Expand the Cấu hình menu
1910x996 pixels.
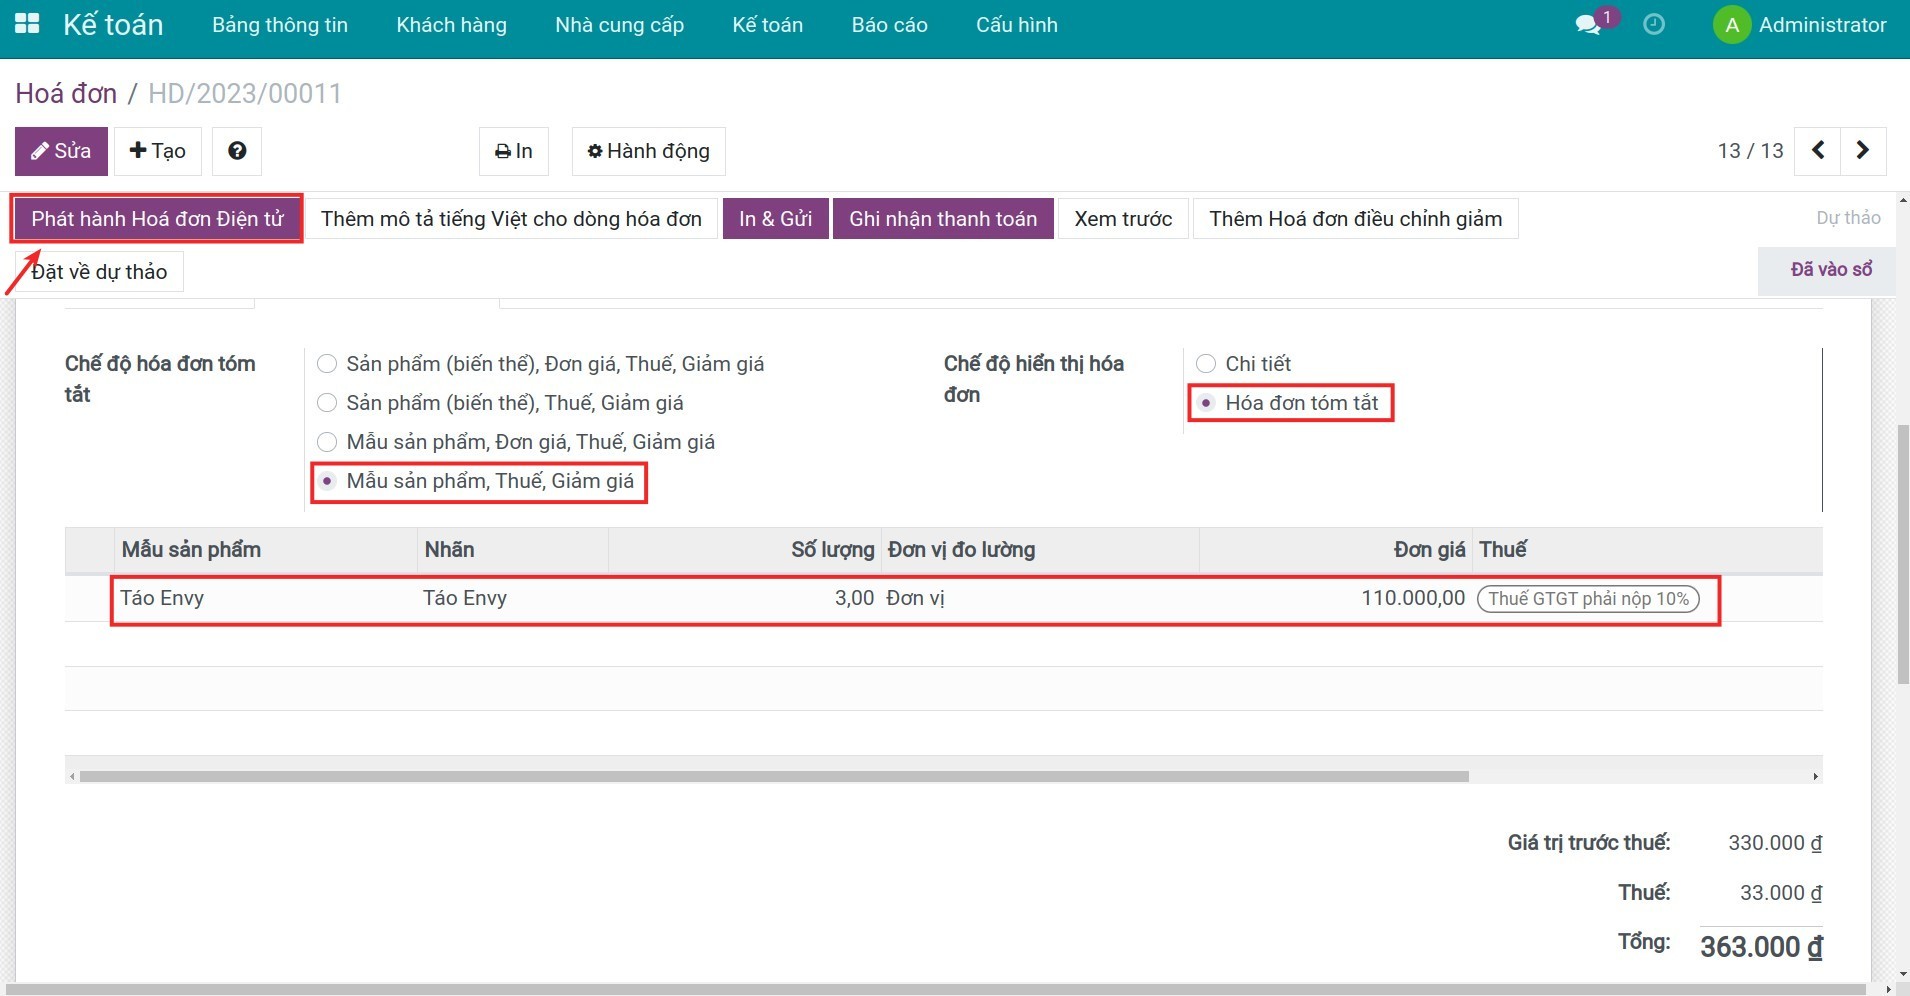(x=1016, y=25)
